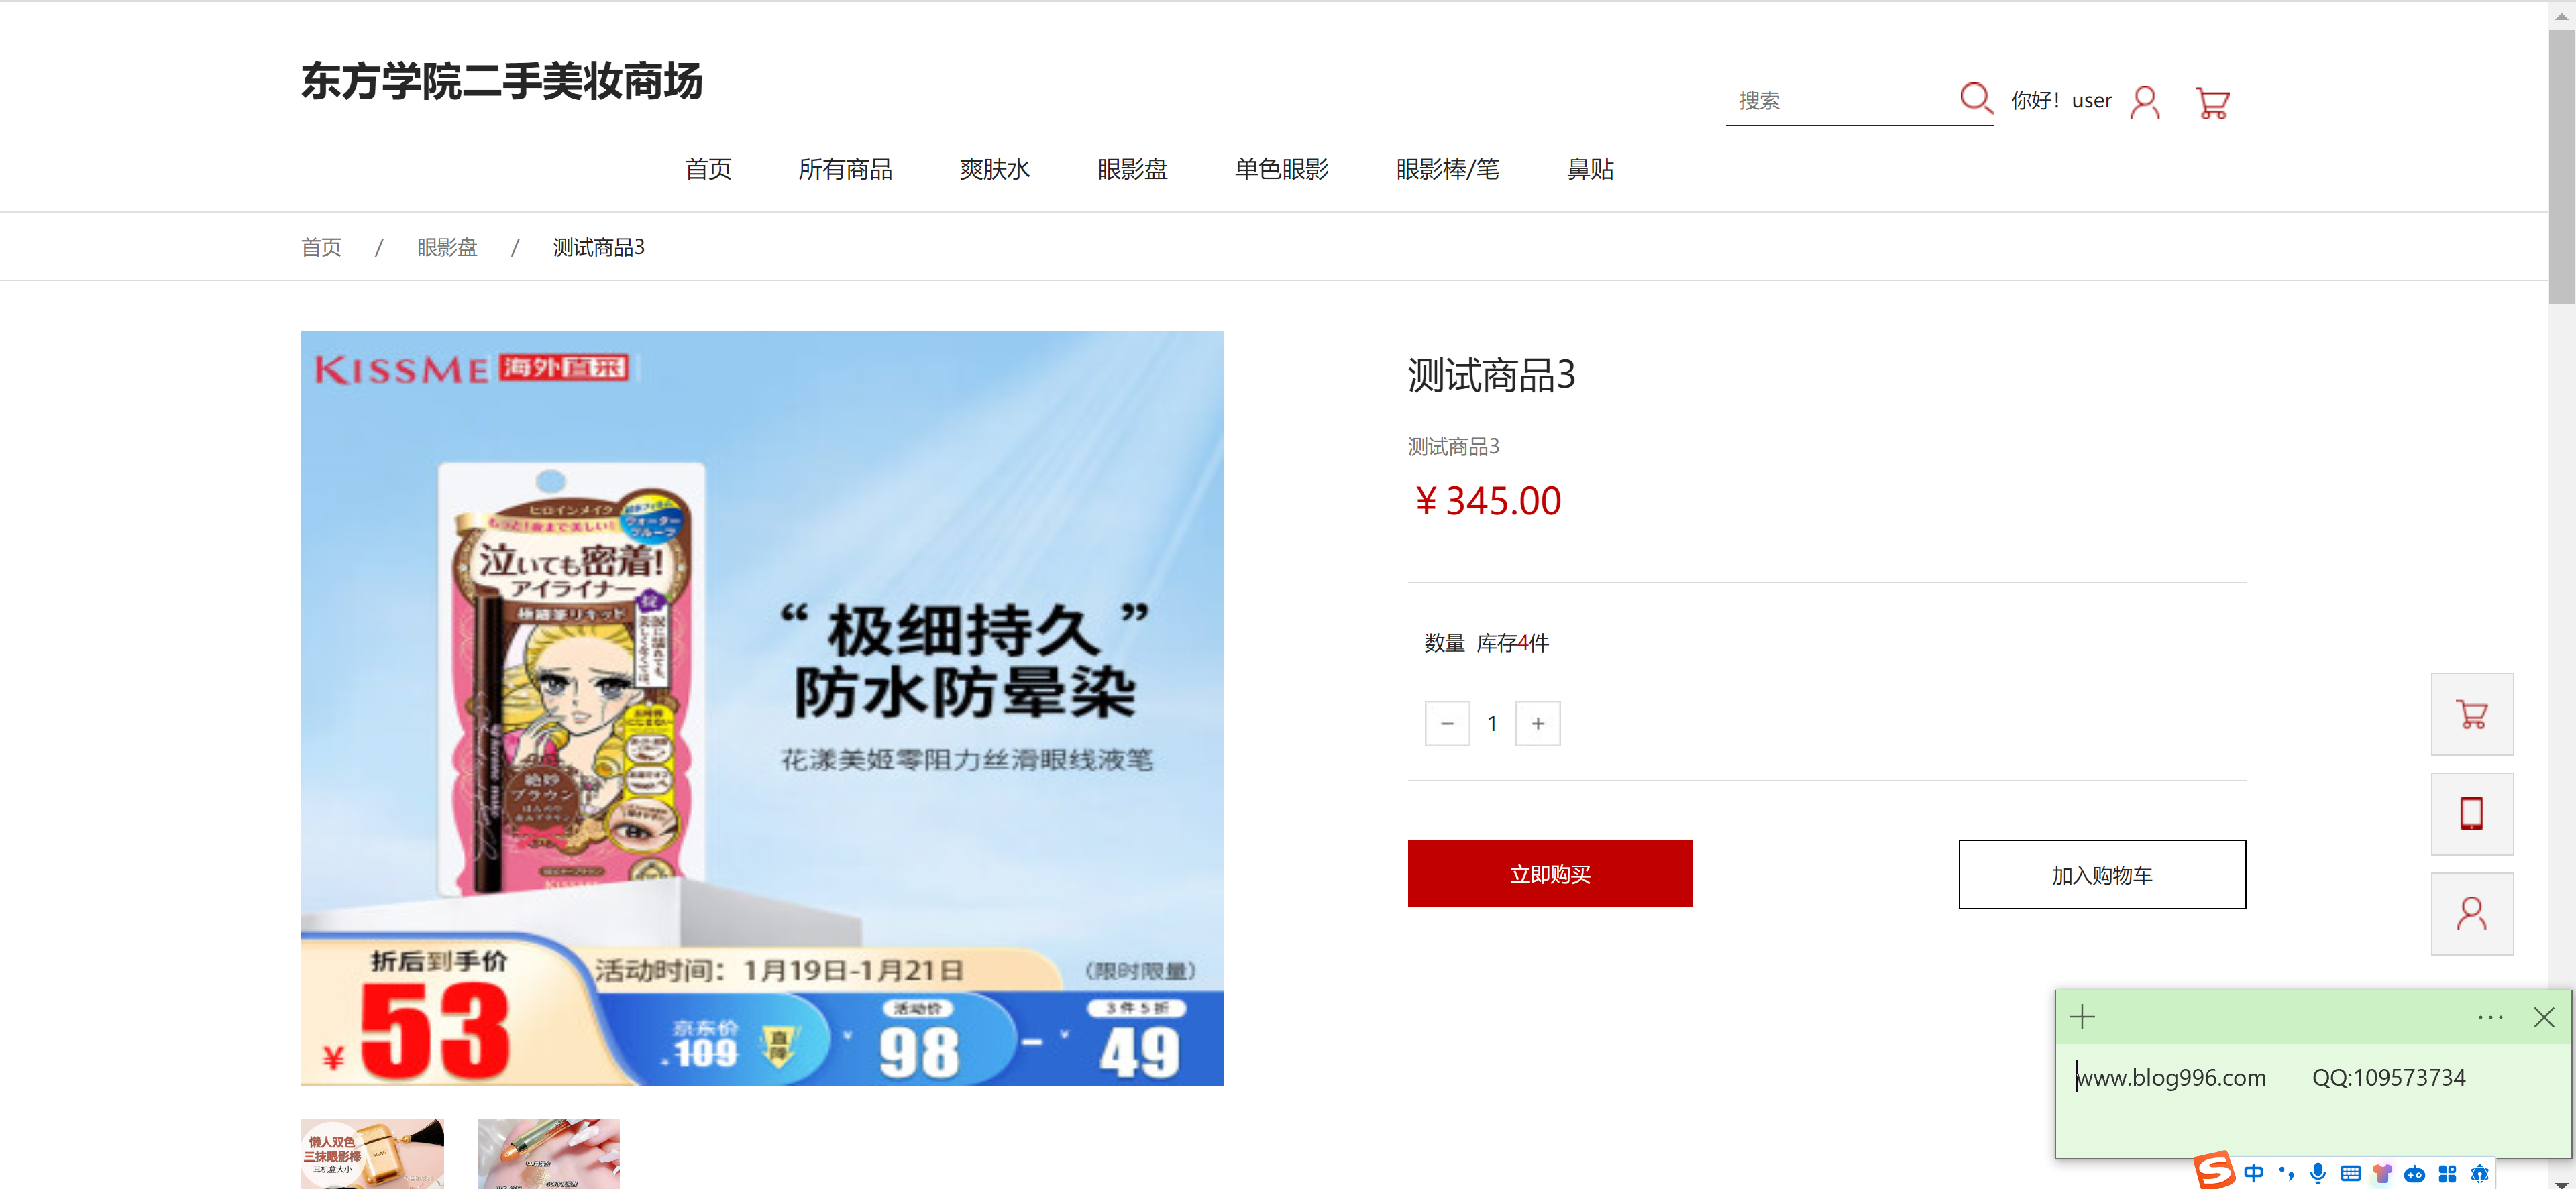Screen dimensions: 2576x1189
Task: Click the price ¥345.00
Action: (1487, 501)
